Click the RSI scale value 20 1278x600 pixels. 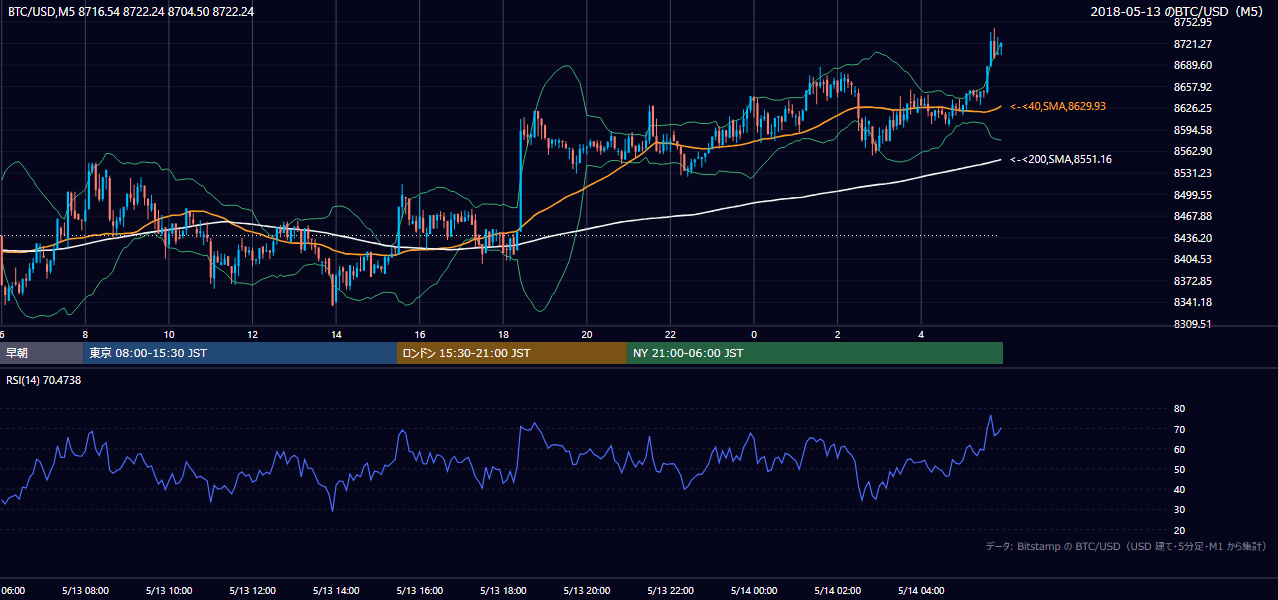1180,530
